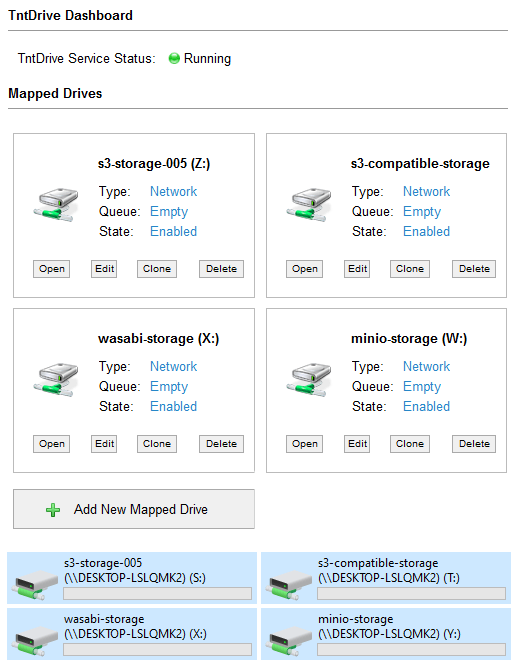Click the TntDrive Dashboard heading

tap(71, 15)
